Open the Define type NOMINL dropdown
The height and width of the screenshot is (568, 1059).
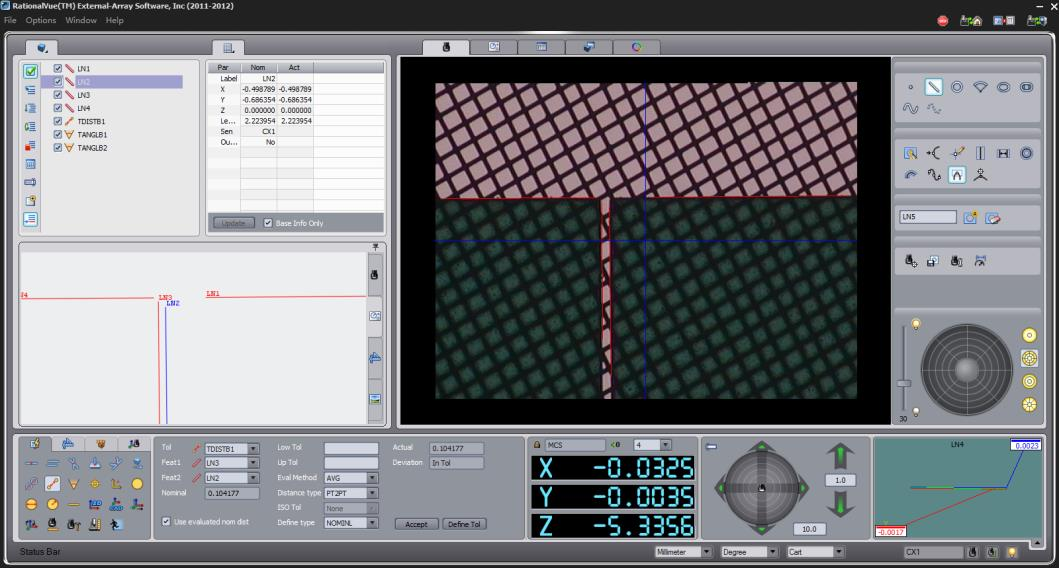(x=372, y=523)
